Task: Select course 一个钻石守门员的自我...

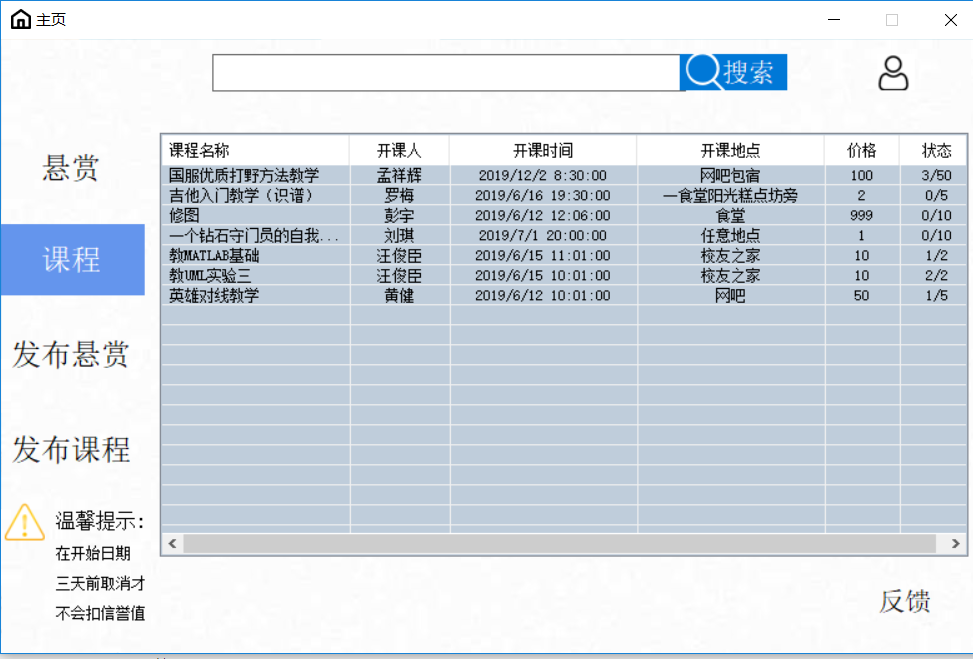Action: point(254,236)
